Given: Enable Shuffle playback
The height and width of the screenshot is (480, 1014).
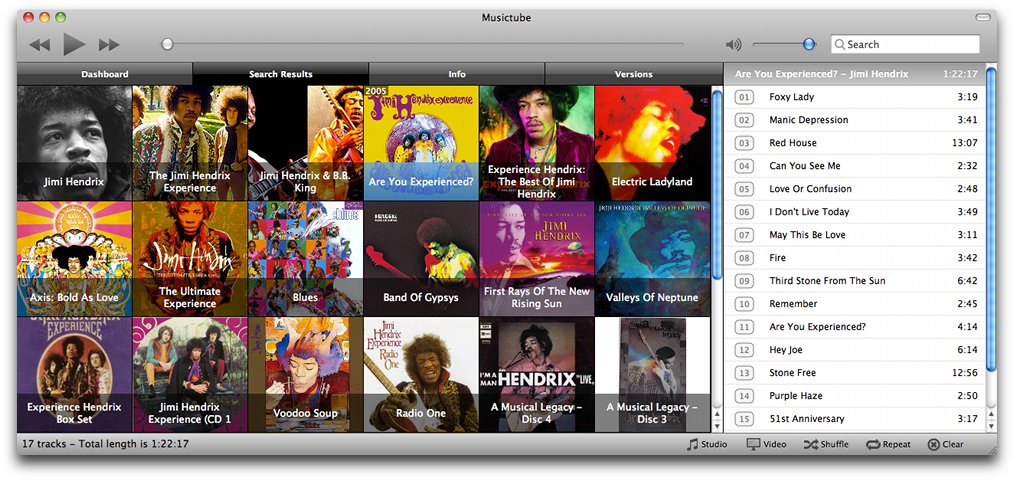Looking at the screenshot, I should 826,444.
